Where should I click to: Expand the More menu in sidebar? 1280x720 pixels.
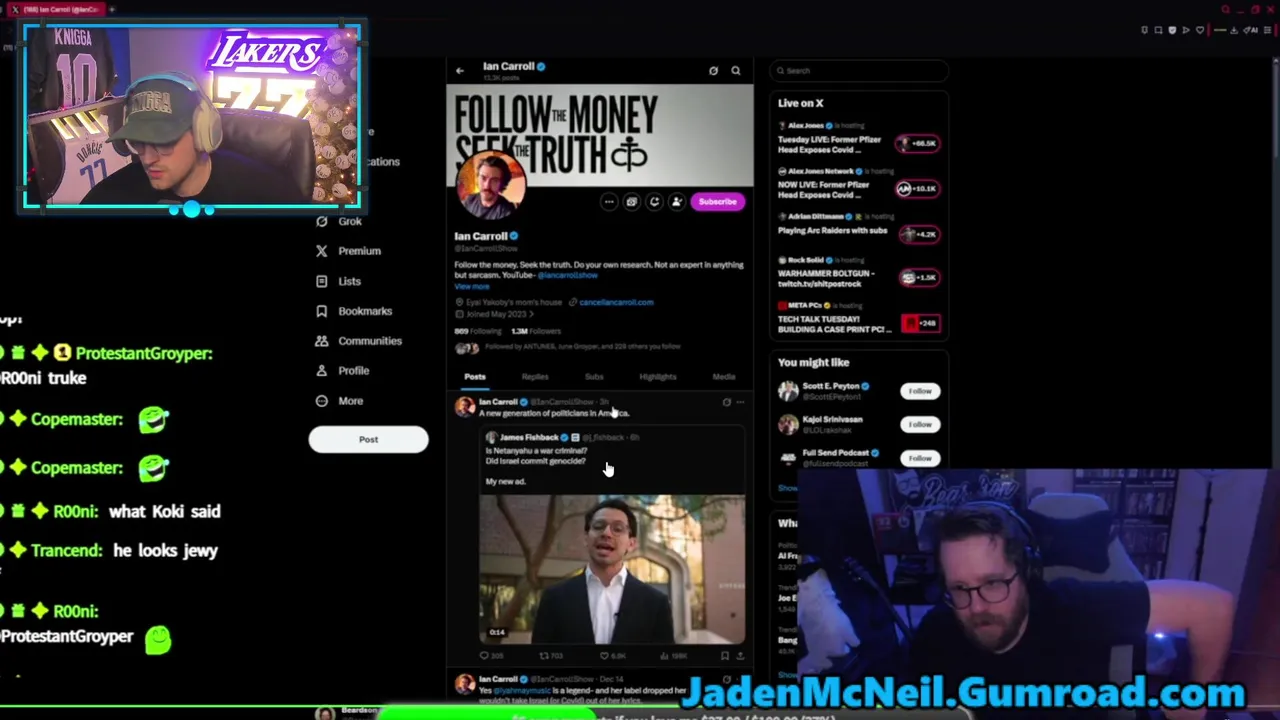point(350,401)
